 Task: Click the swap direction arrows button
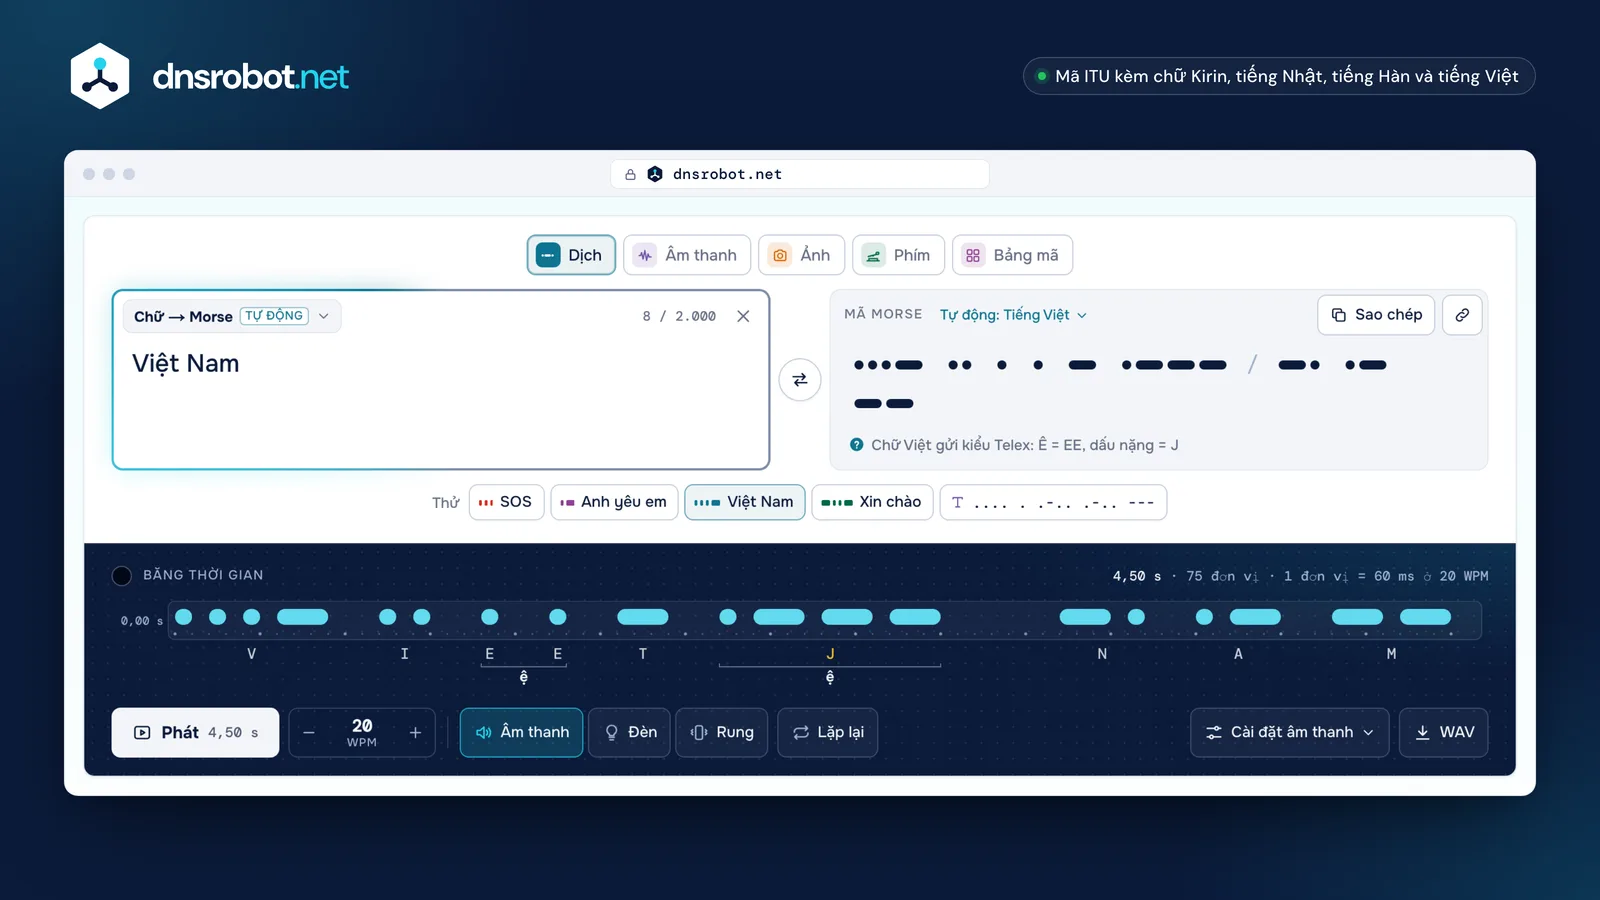tap(800, 380)
